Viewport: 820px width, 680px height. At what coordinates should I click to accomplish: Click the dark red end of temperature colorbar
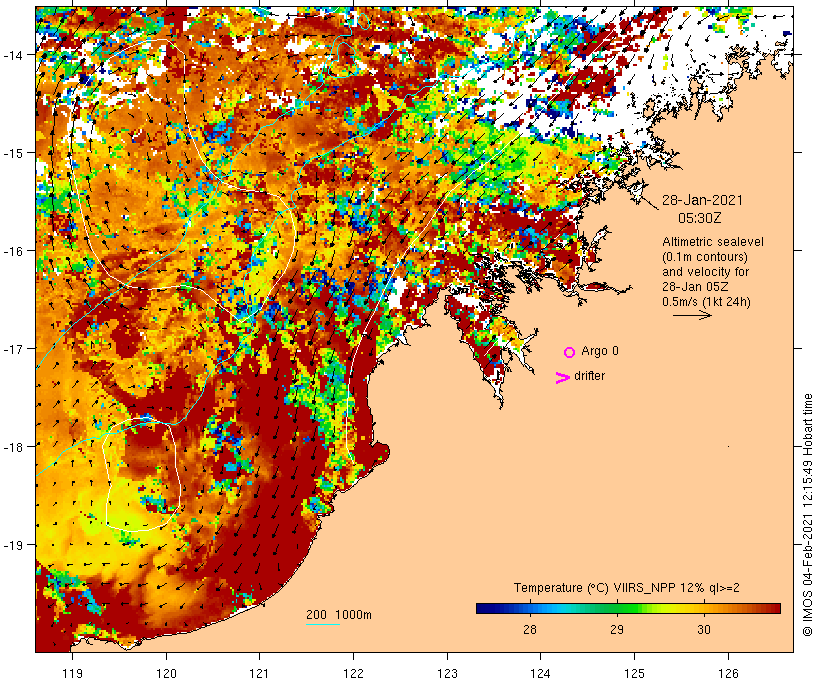[x=776, y=607]
